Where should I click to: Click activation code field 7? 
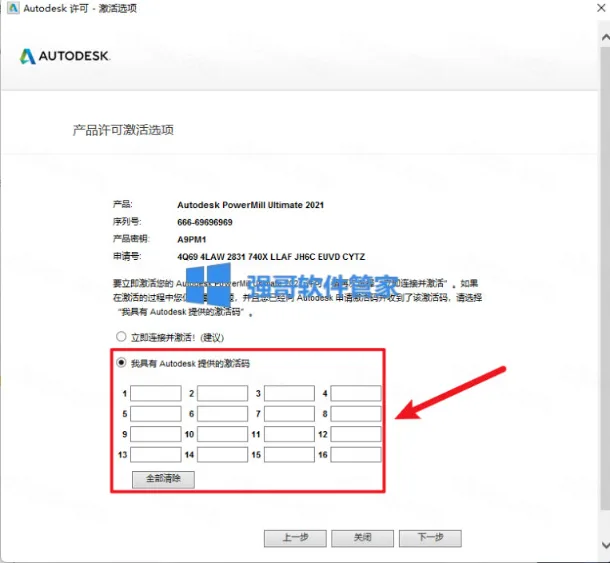289,414
